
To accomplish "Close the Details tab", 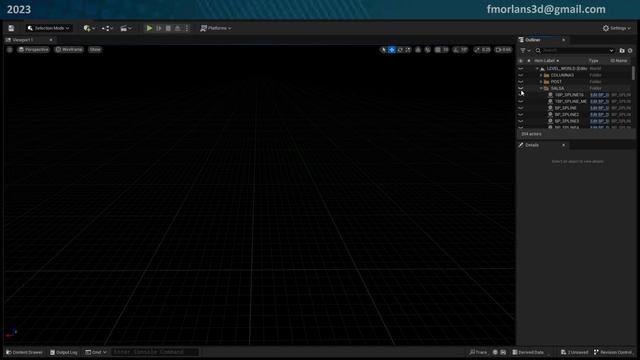I will 564,145.
